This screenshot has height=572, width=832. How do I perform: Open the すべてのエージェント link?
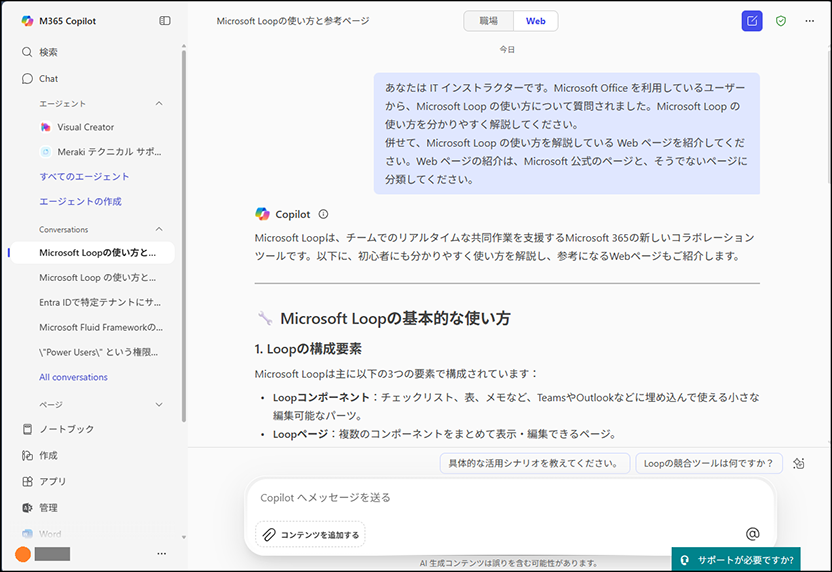pos(84,177)
